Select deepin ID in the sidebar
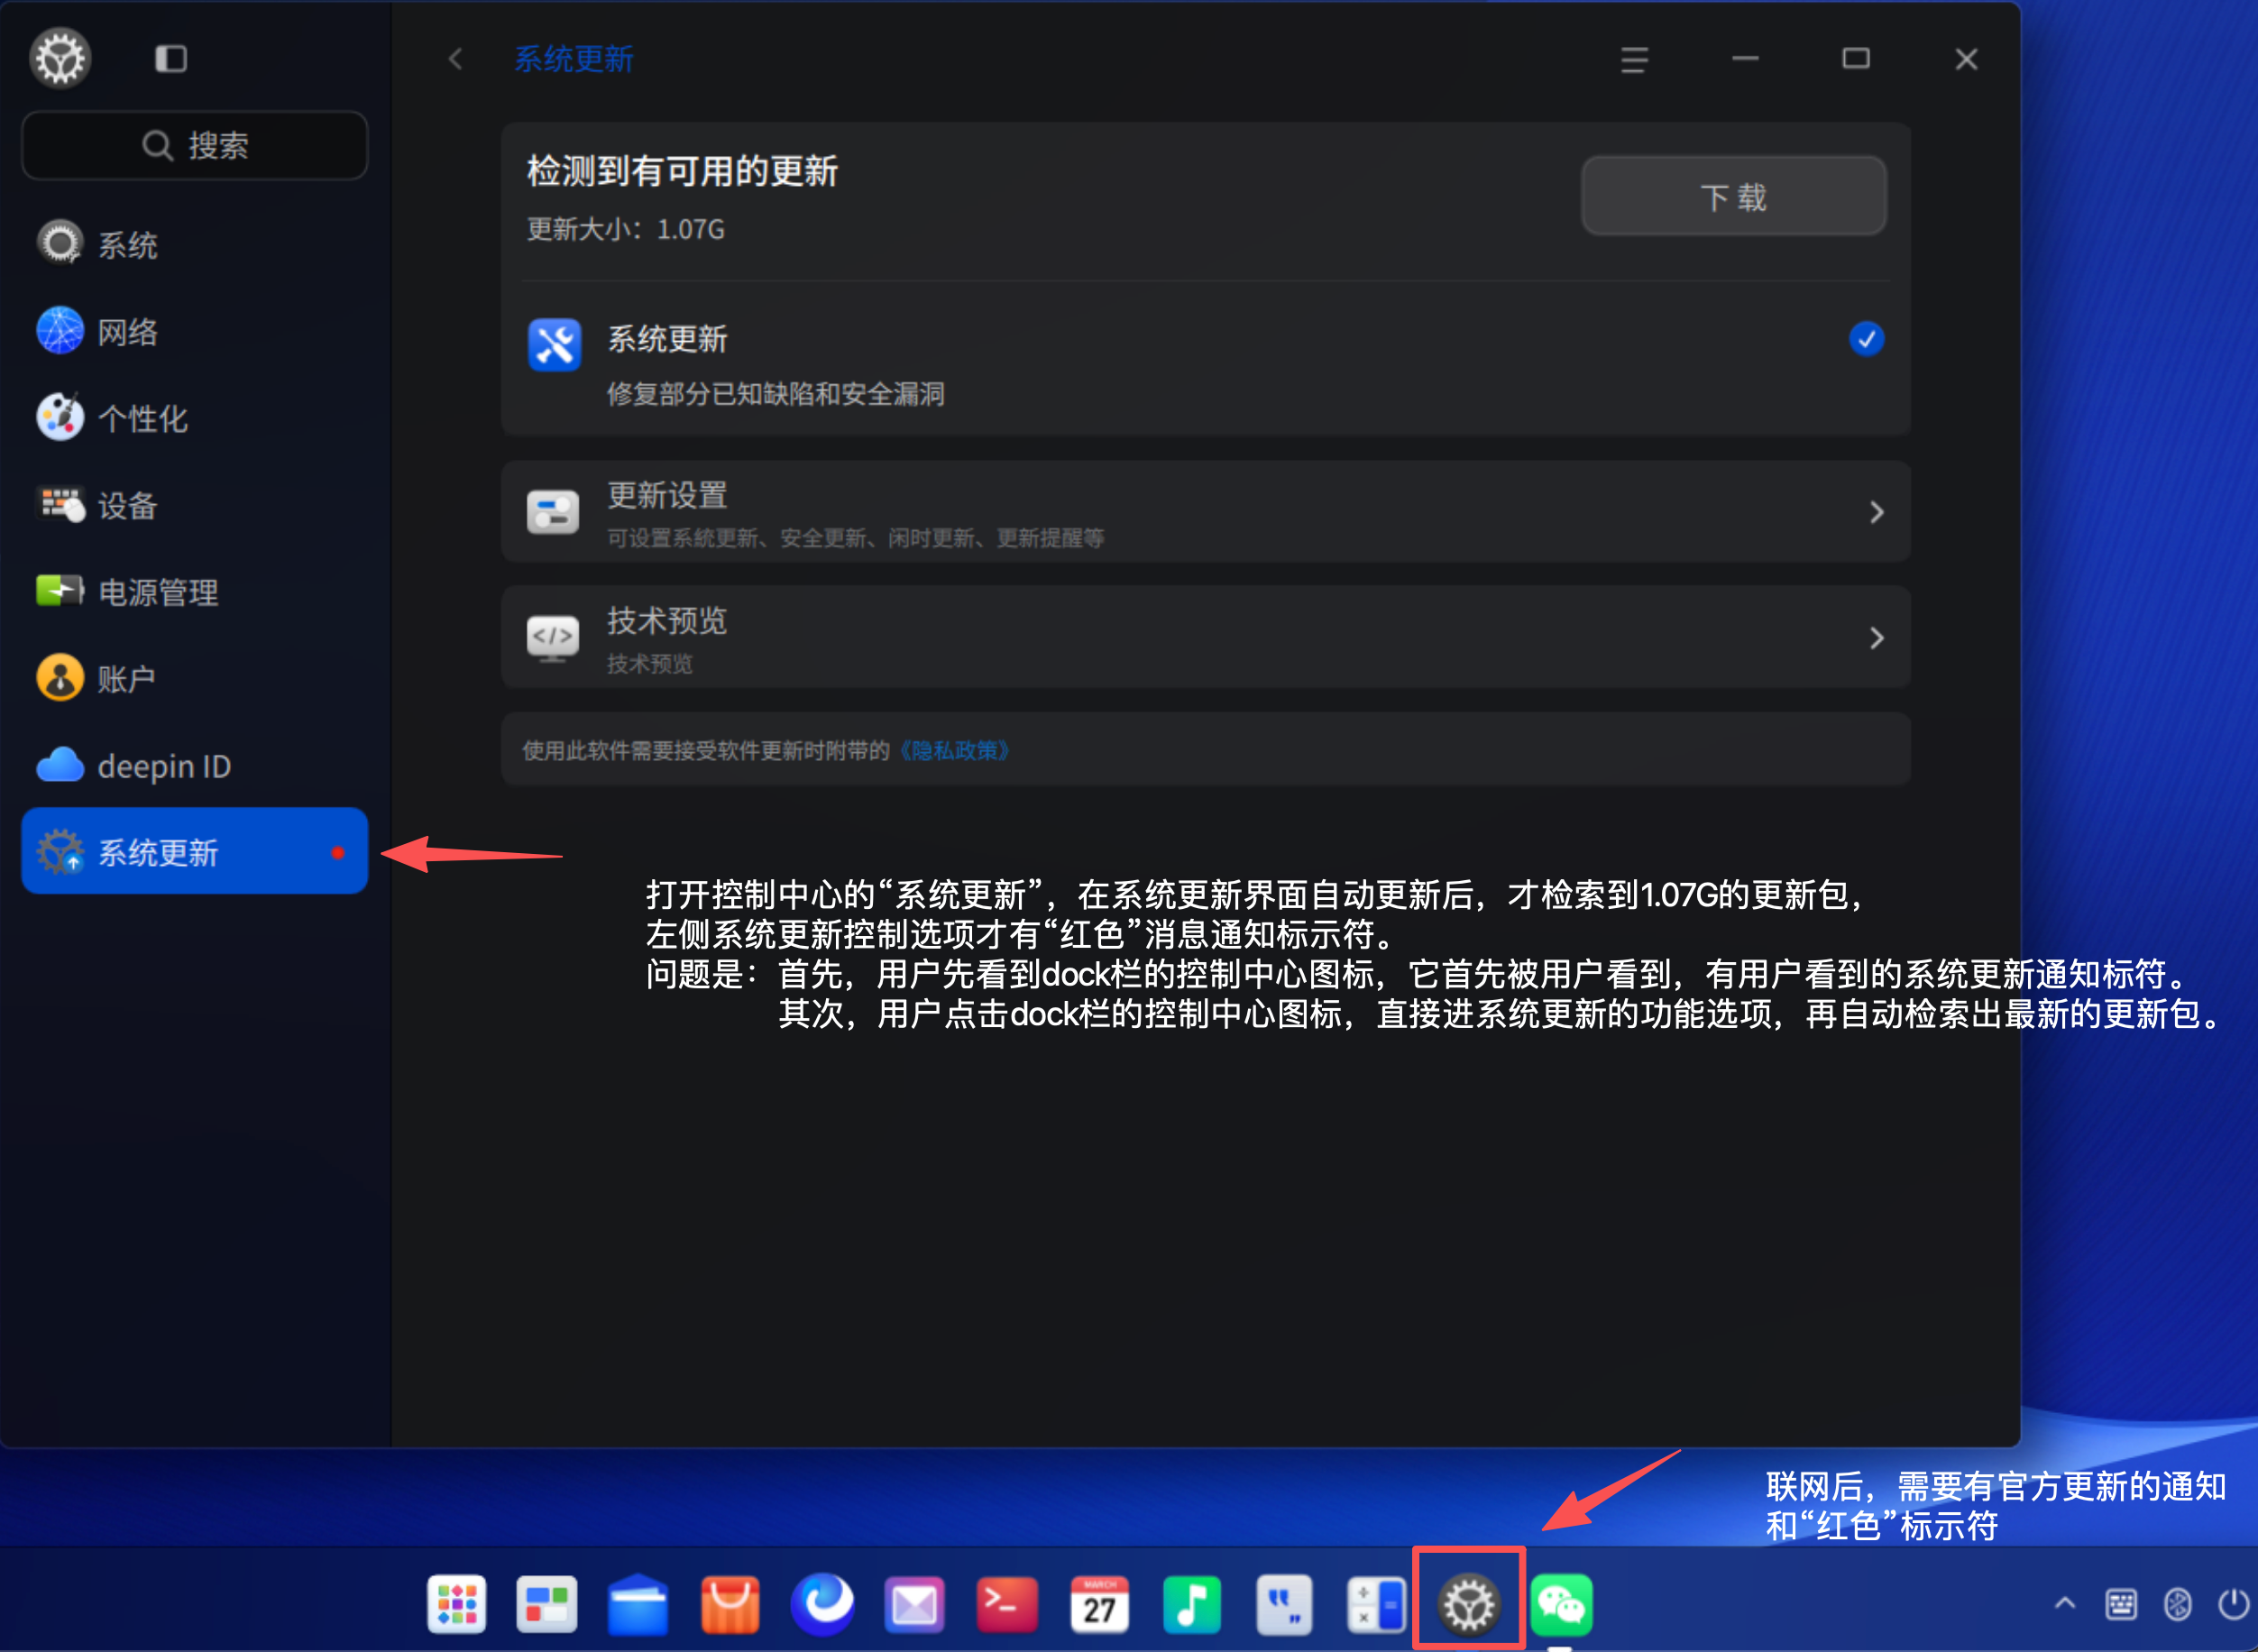The height and width of the screenshot is (1652, 2258). tap(195, 766)
